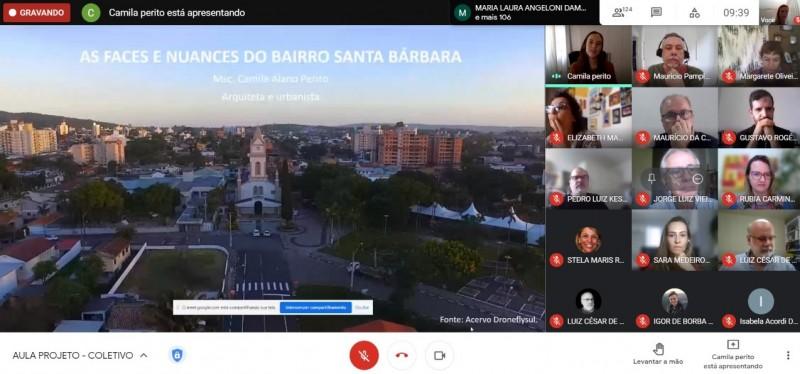Click muted mic icon on Maurício da C tile

point(643,138)
